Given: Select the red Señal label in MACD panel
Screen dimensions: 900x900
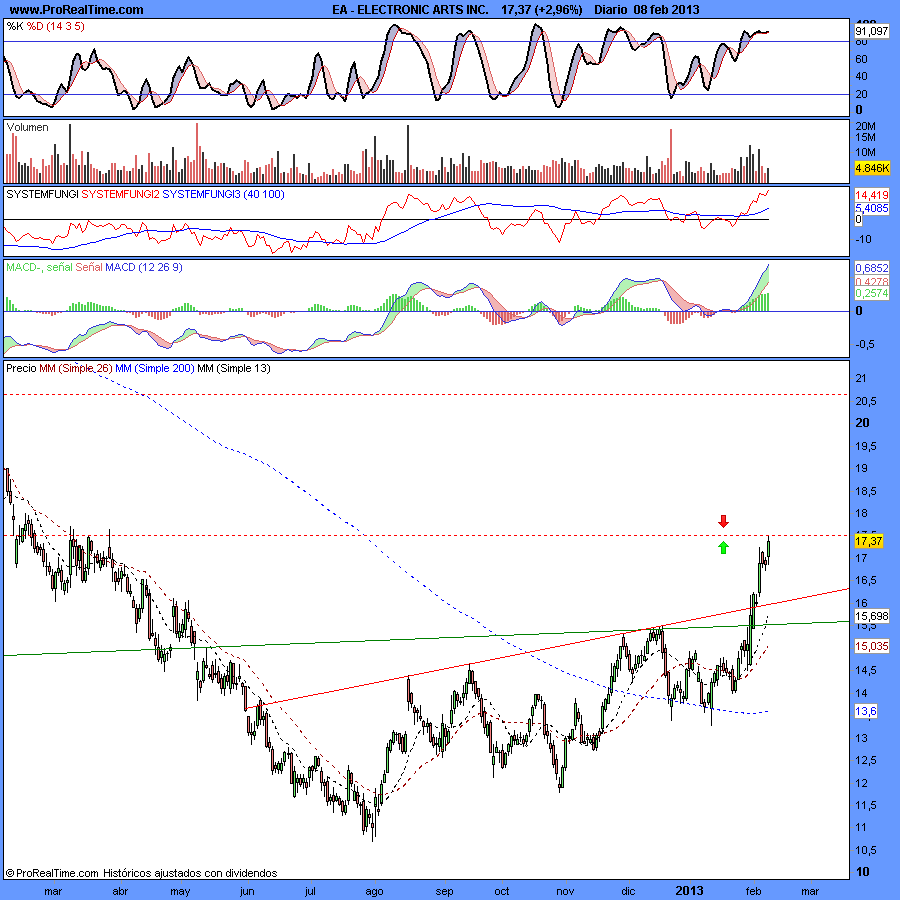Looking at the screenshot, I should point(89,267).
